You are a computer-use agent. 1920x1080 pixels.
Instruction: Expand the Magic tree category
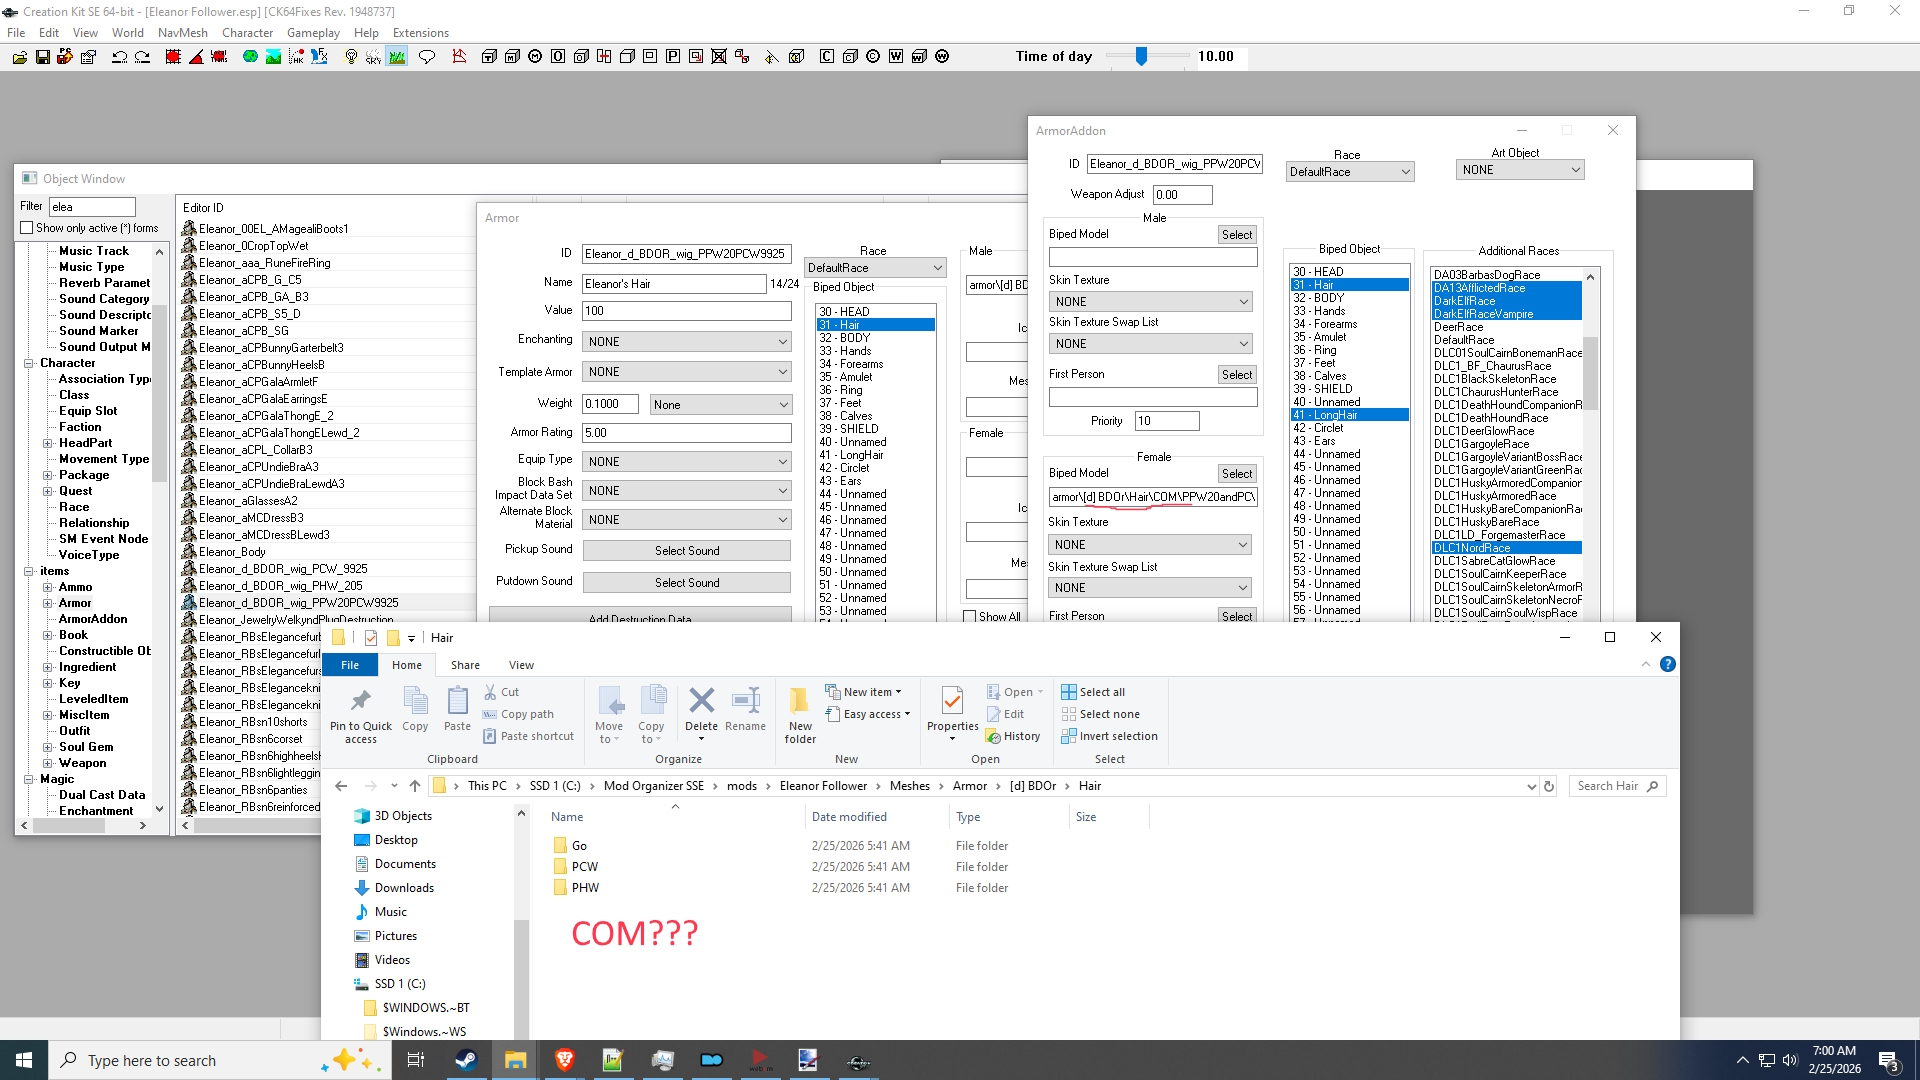click(29, 779)
